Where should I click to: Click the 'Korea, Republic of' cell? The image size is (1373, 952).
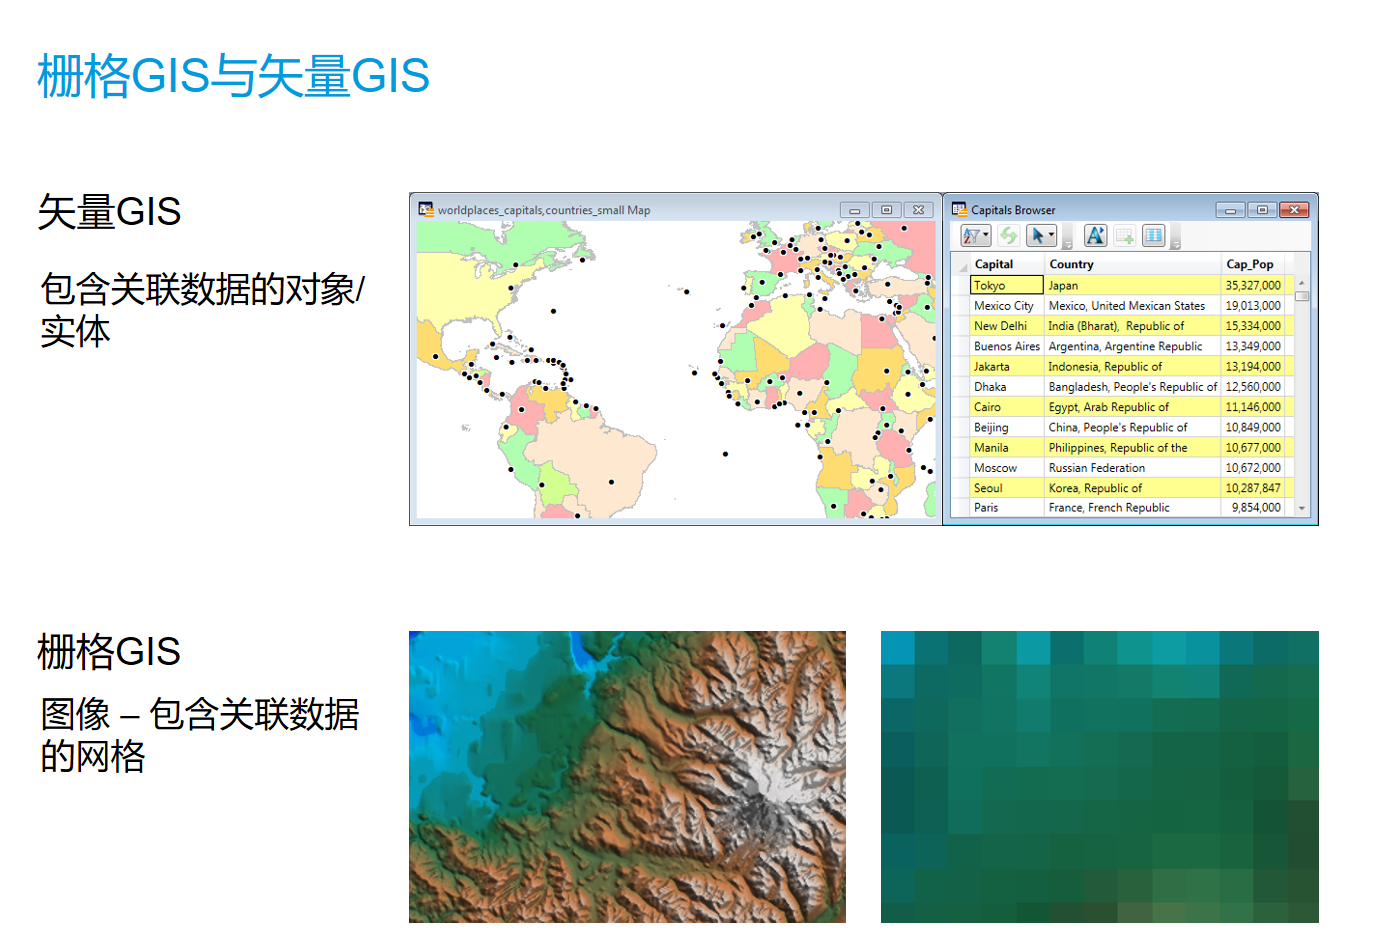pos(1132,488)
